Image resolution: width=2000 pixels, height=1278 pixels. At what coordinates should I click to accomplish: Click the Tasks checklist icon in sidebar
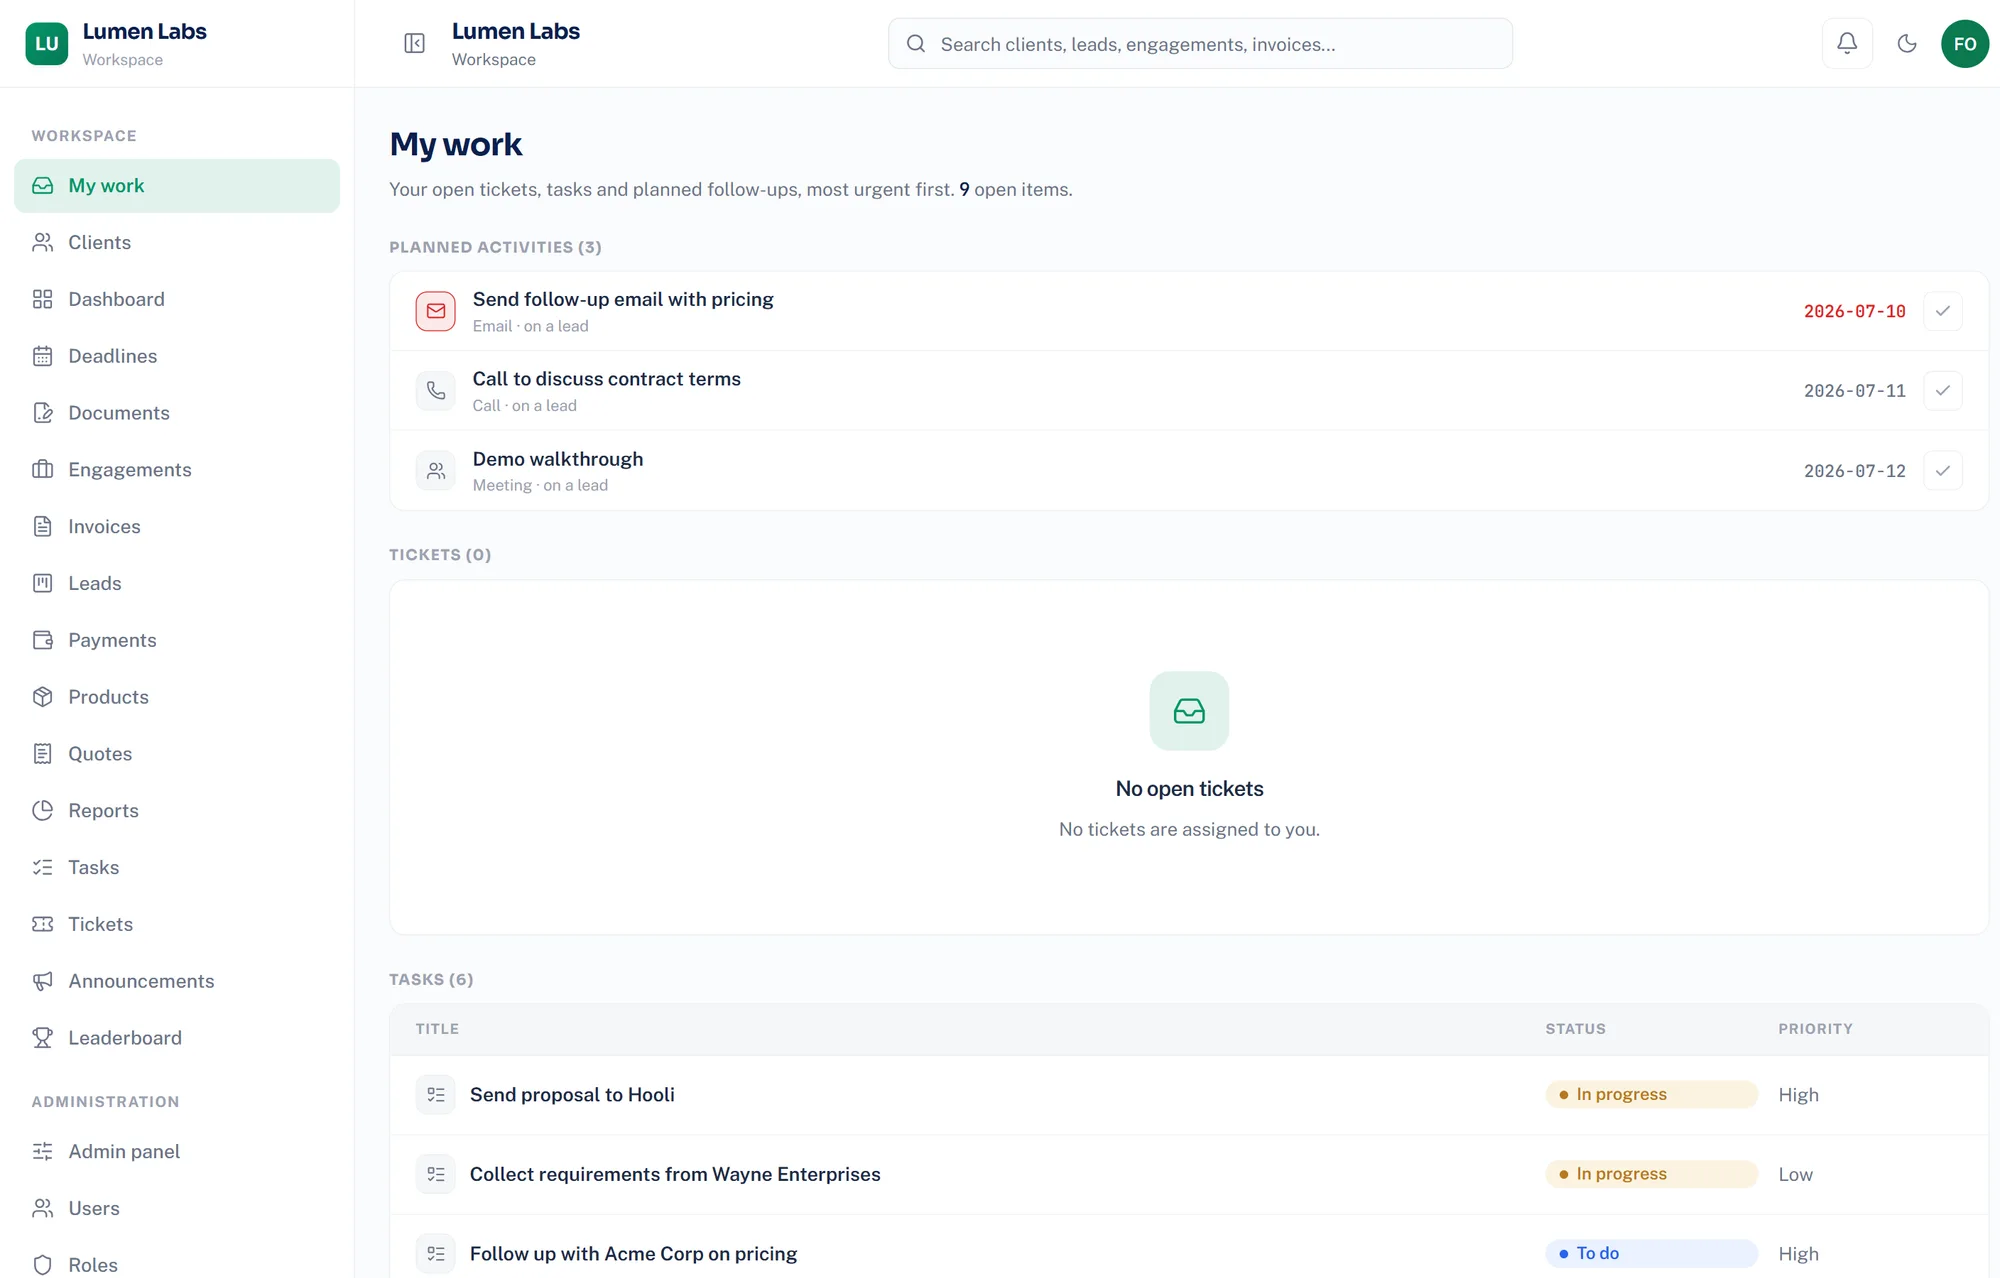[x=42, y=867]
